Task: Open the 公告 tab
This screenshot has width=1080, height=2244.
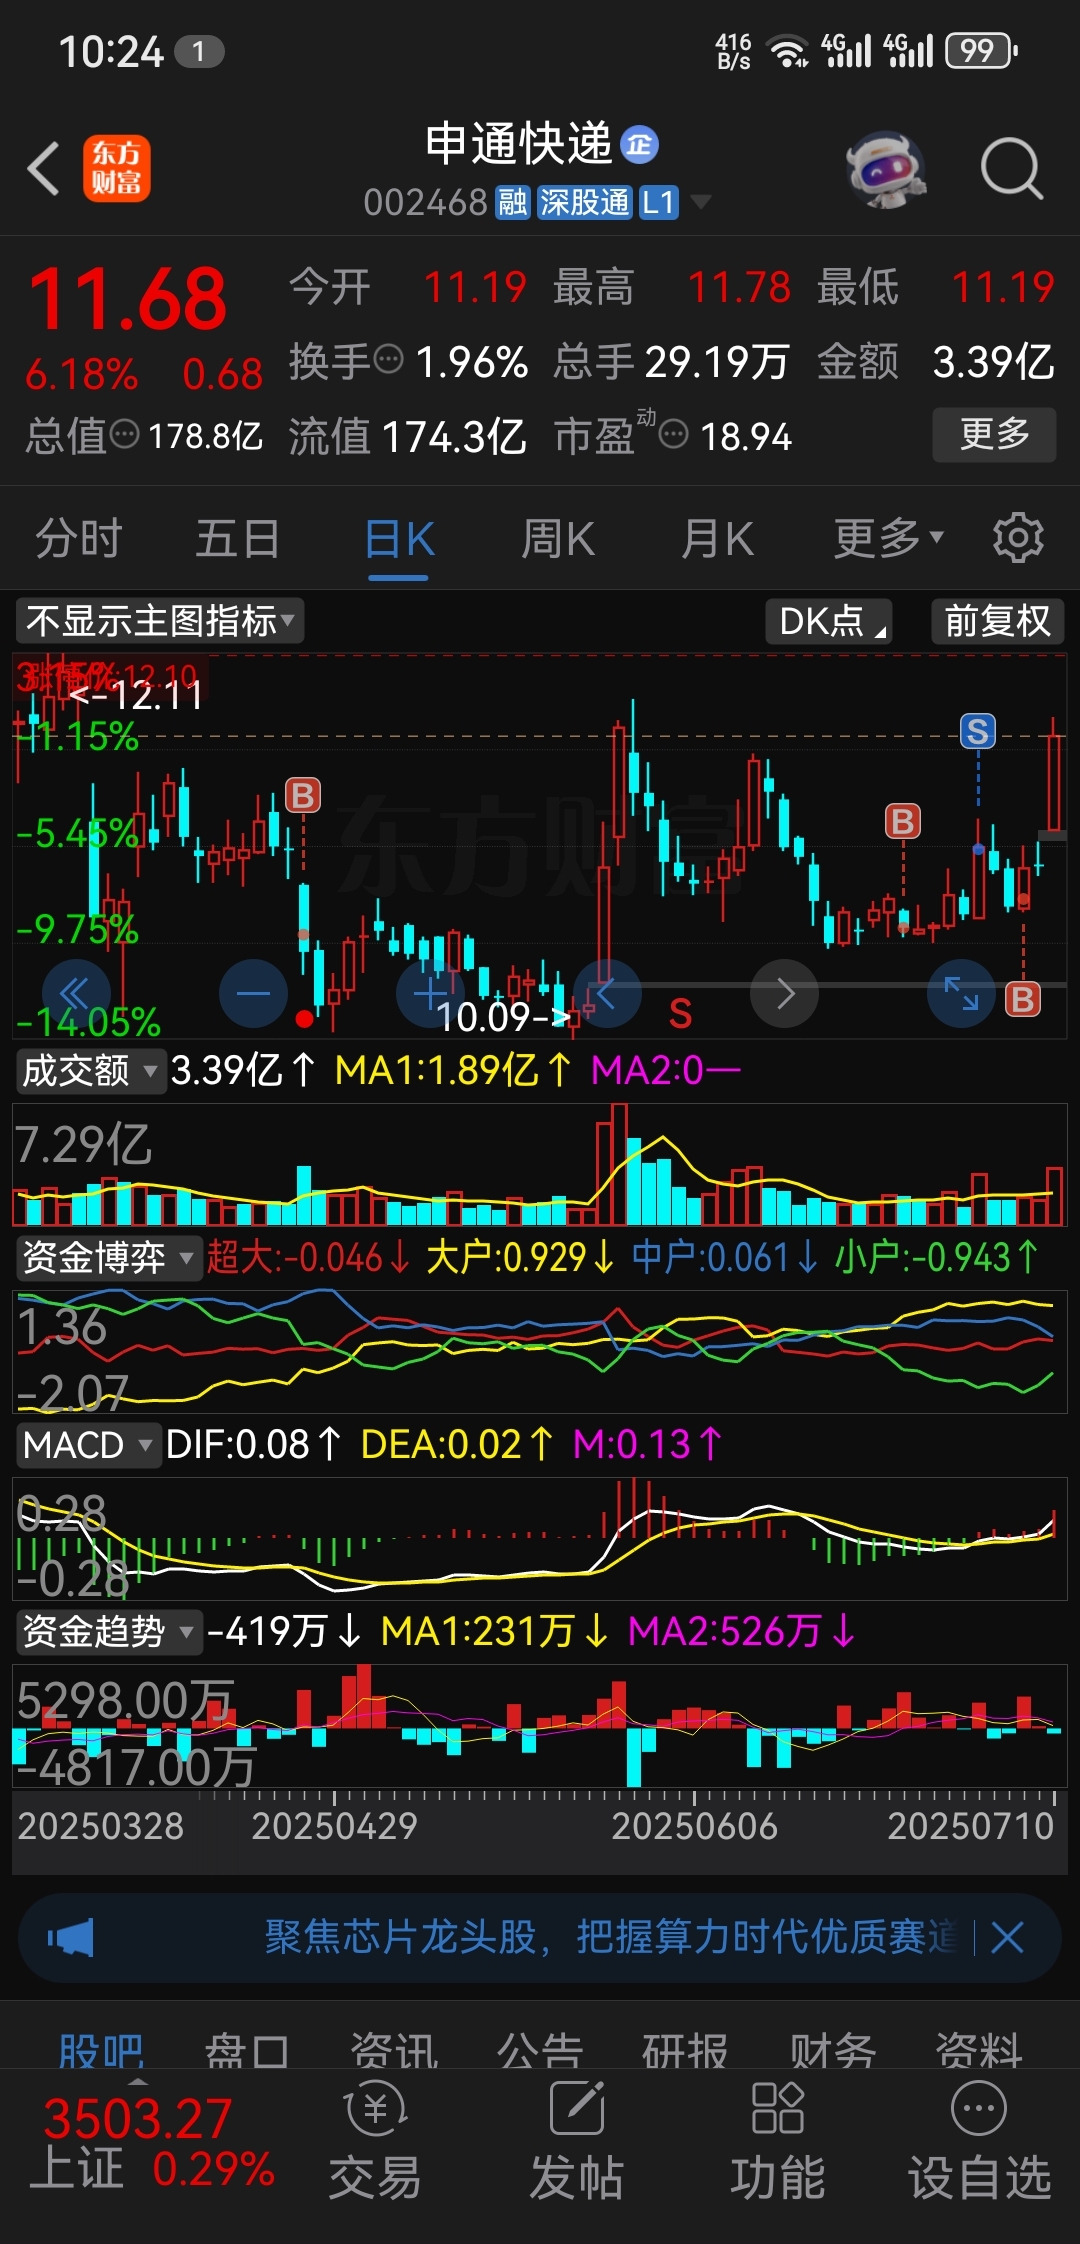Action: [x=540, y=2050]
